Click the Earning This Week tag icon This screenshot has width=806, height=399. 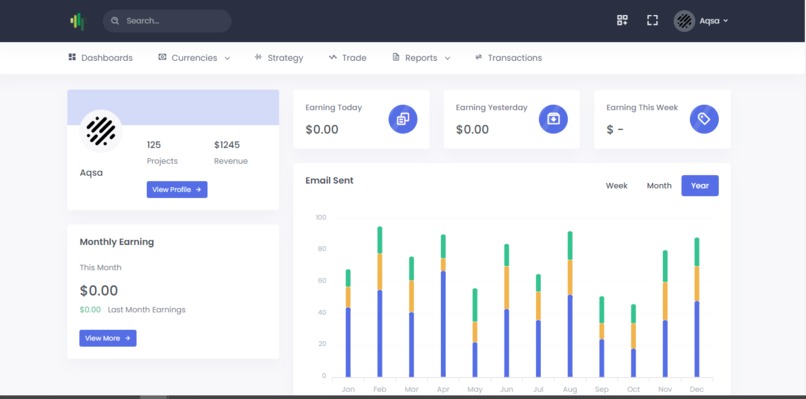[704, 119]
